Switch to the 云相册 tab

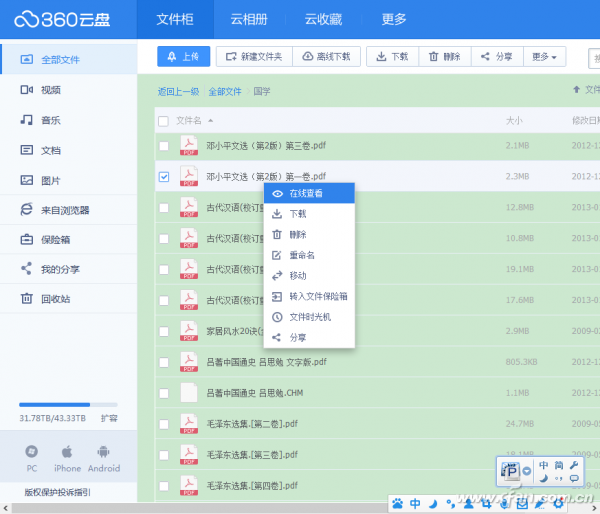pos(249,19)
